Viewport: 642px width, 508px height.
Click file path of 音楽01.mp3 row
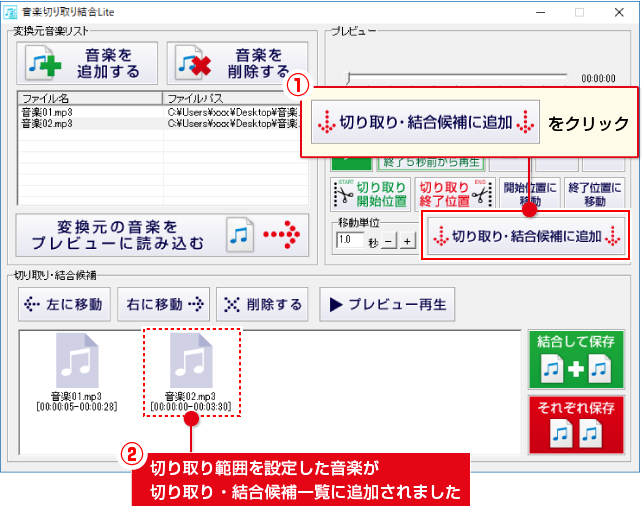(x=233, y=112)
